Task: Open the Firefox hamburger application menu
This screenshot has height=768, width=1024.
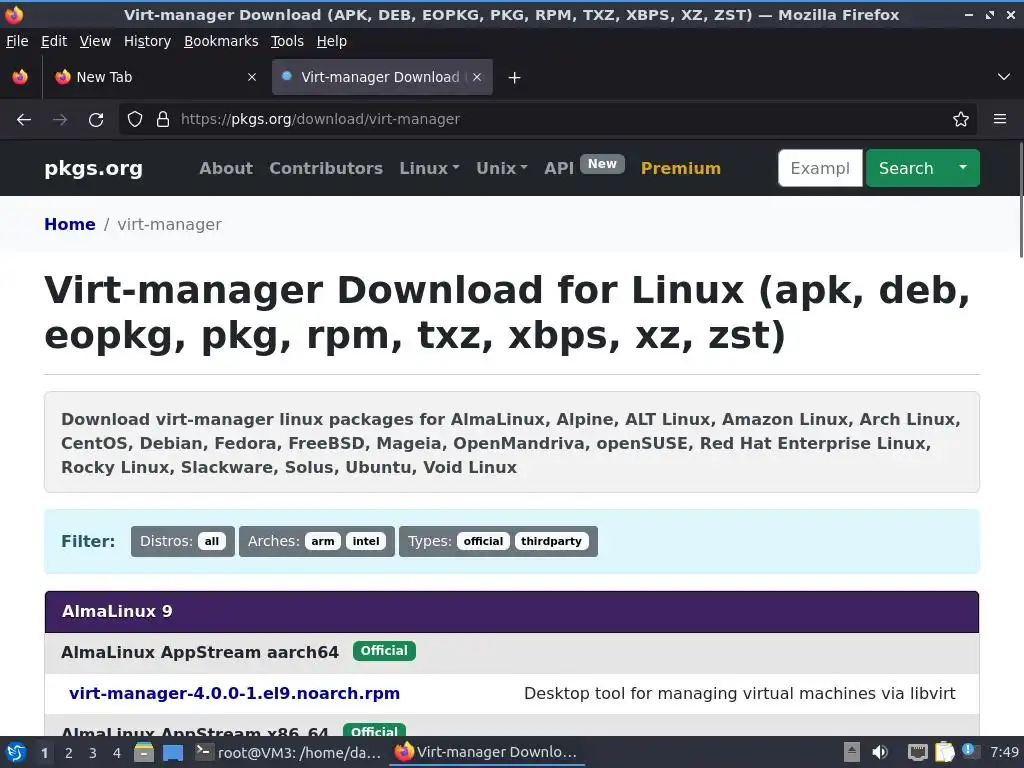Action: 1000,120
